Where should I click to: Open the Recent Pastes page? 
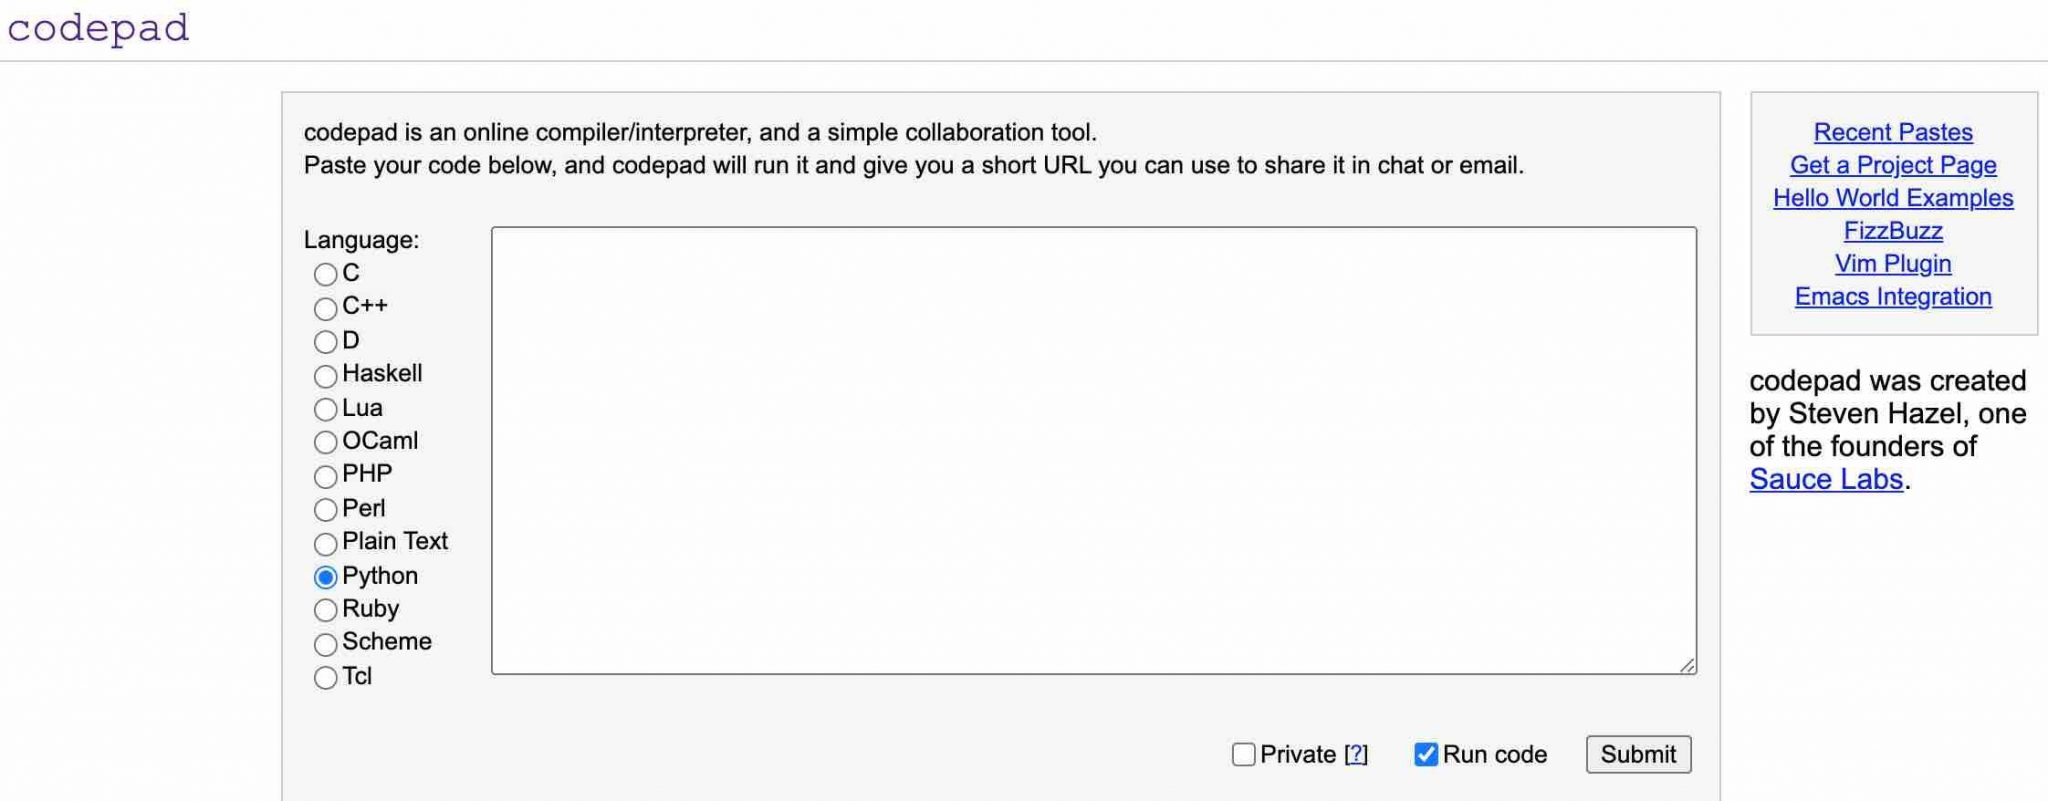pos(1893,132)
